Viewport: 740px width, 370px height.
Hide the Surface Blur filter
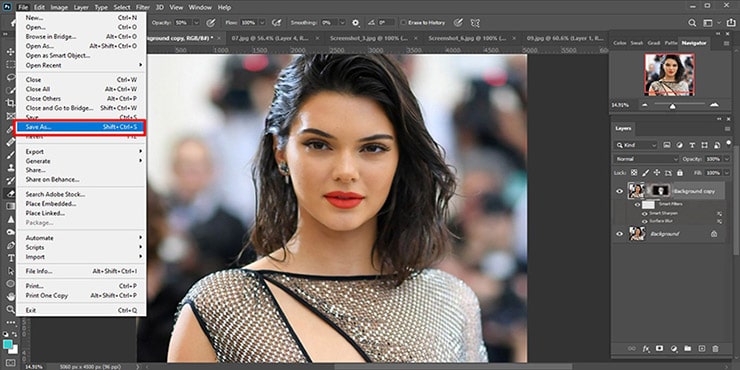pyautogui.click(x=644, y=221)
